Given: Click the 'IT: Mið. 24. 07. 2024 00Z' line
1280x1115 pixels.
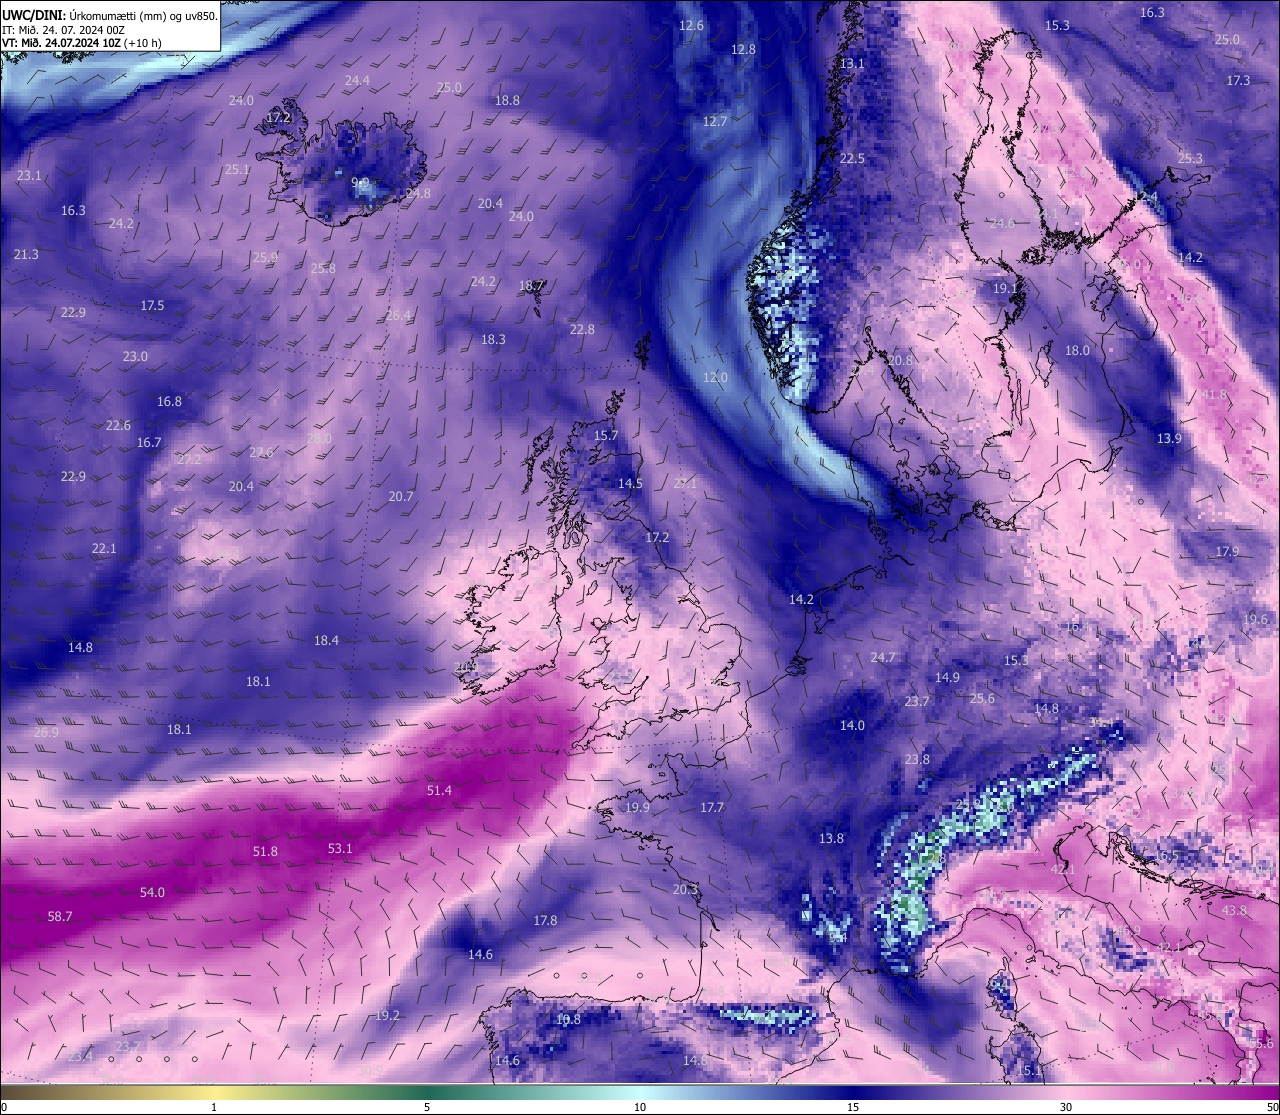Looking at the screenshot, I should pos(63,30).
